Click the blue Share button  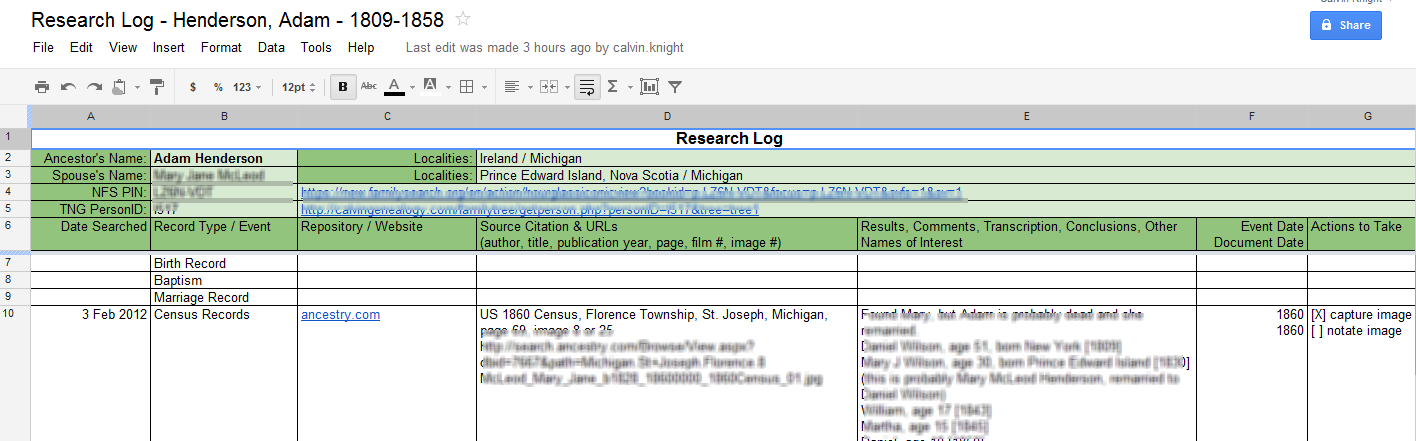coord(1346,25)
